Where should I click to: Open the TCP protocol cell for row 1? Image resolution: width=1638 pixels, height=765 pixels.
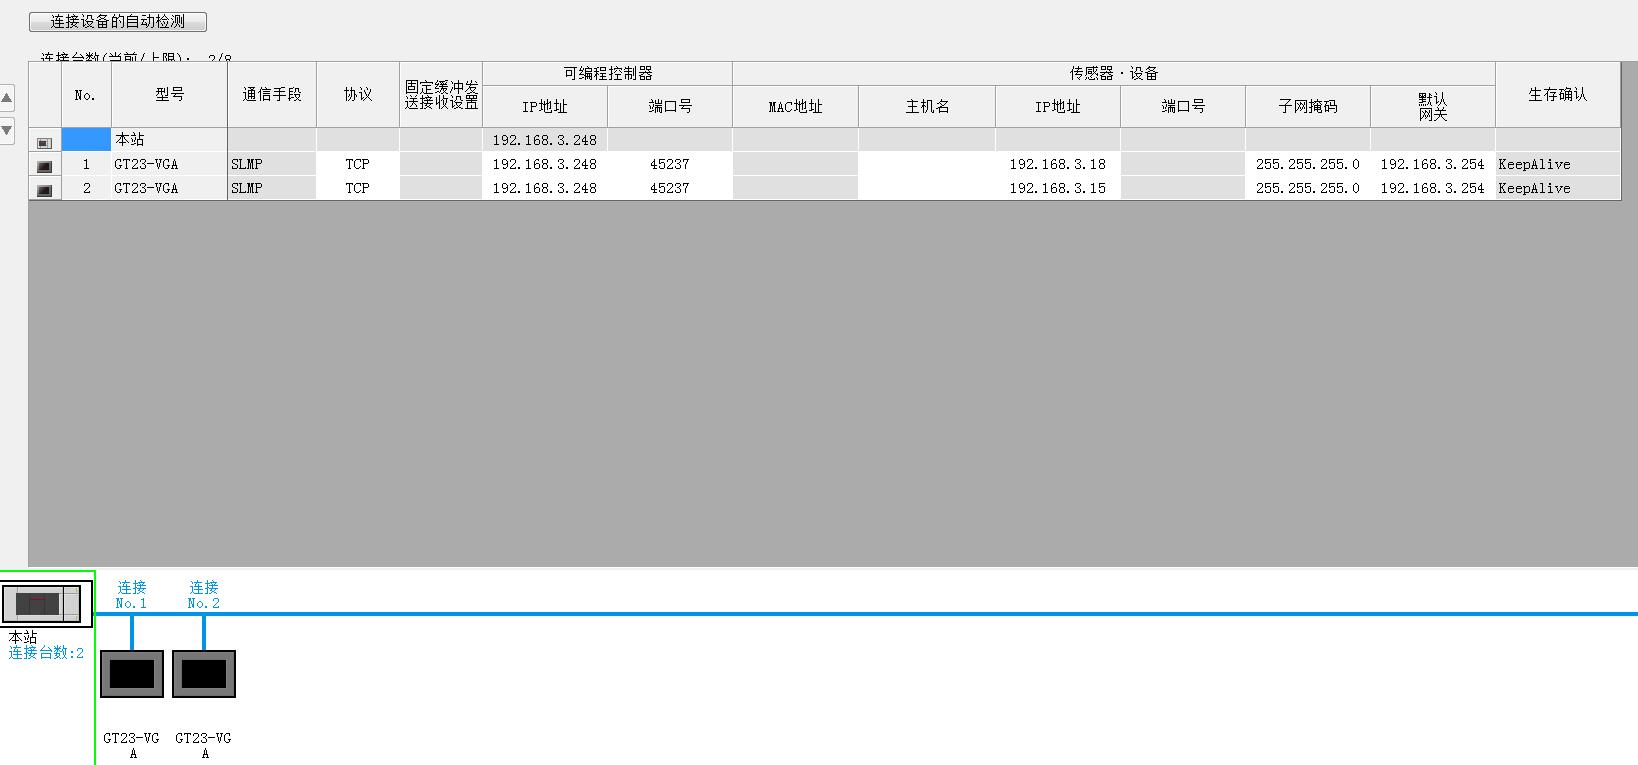click(357, 164)
